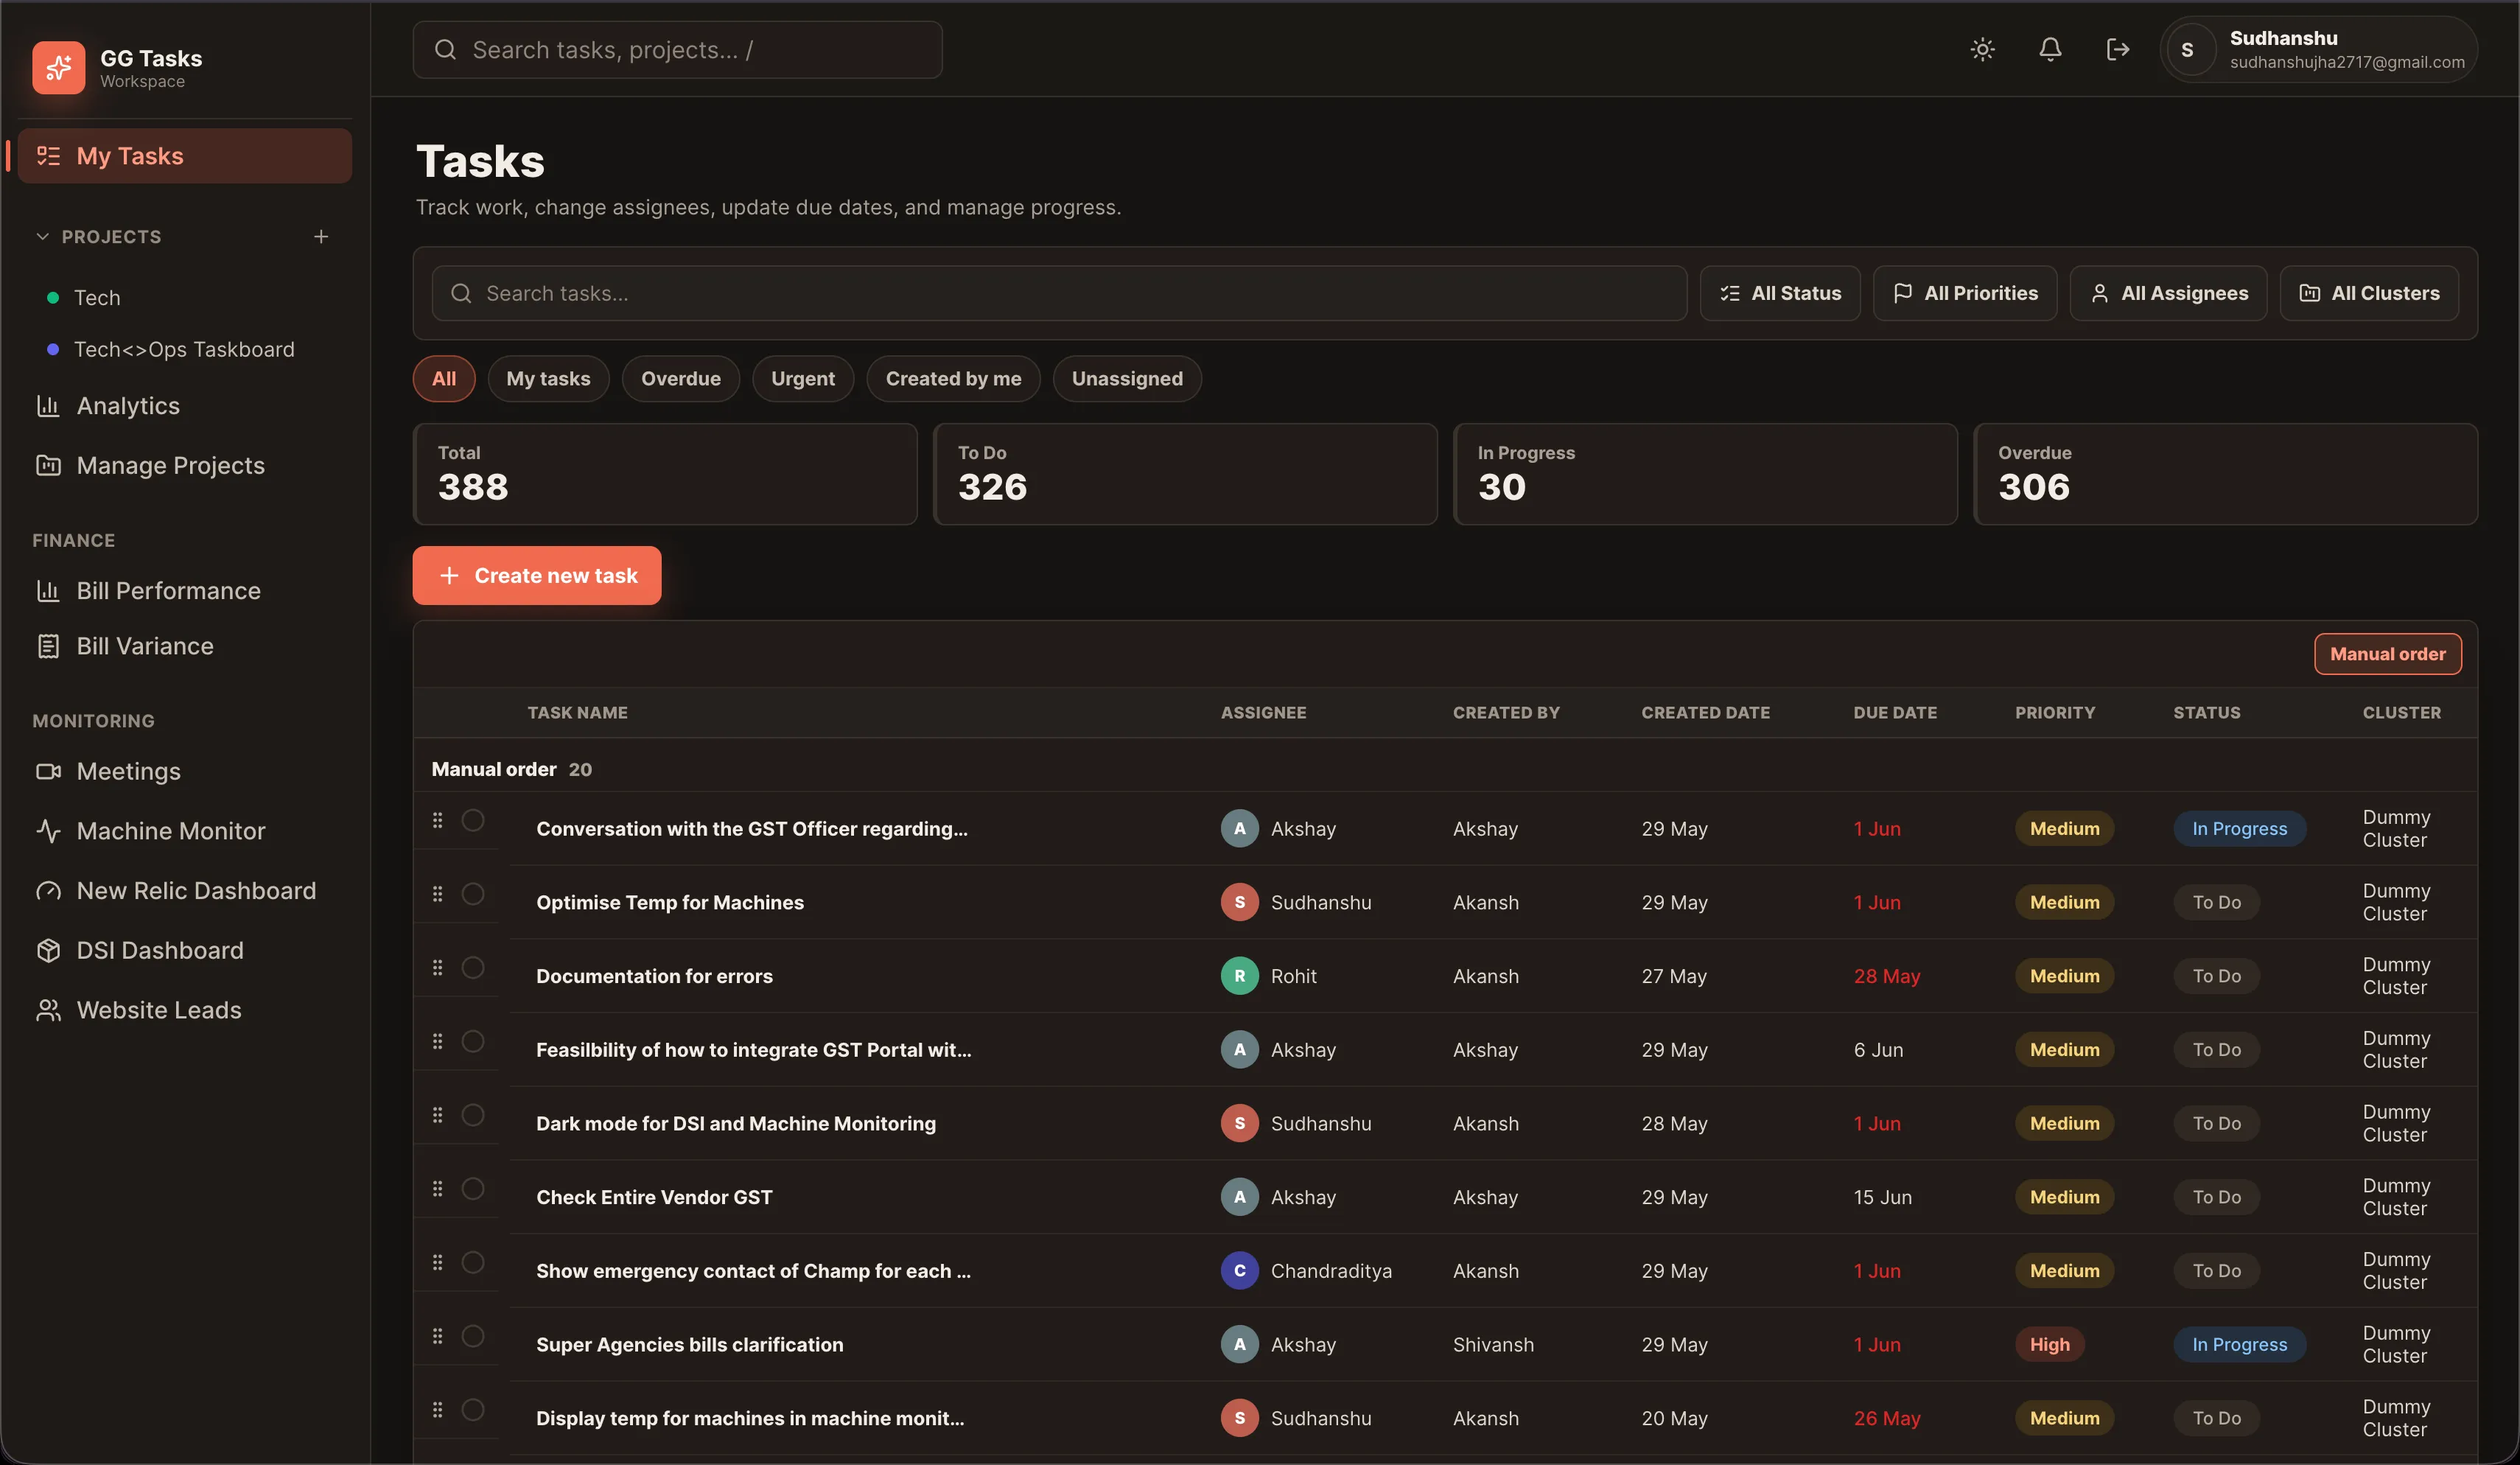Select the Overdue filter tab
Viewport: 2520px width, 1465px height.
(680, 379)
